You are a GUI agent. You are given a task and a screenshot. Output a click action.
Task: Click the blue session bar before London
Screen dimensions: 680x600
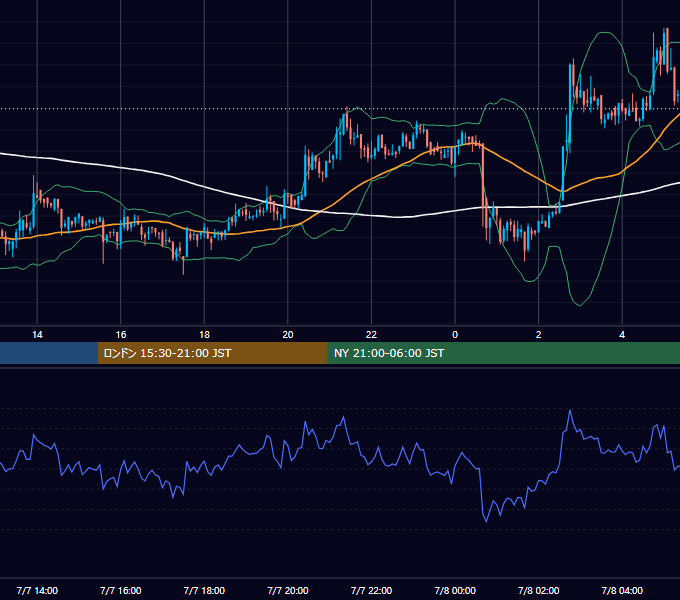coord(49,353)
